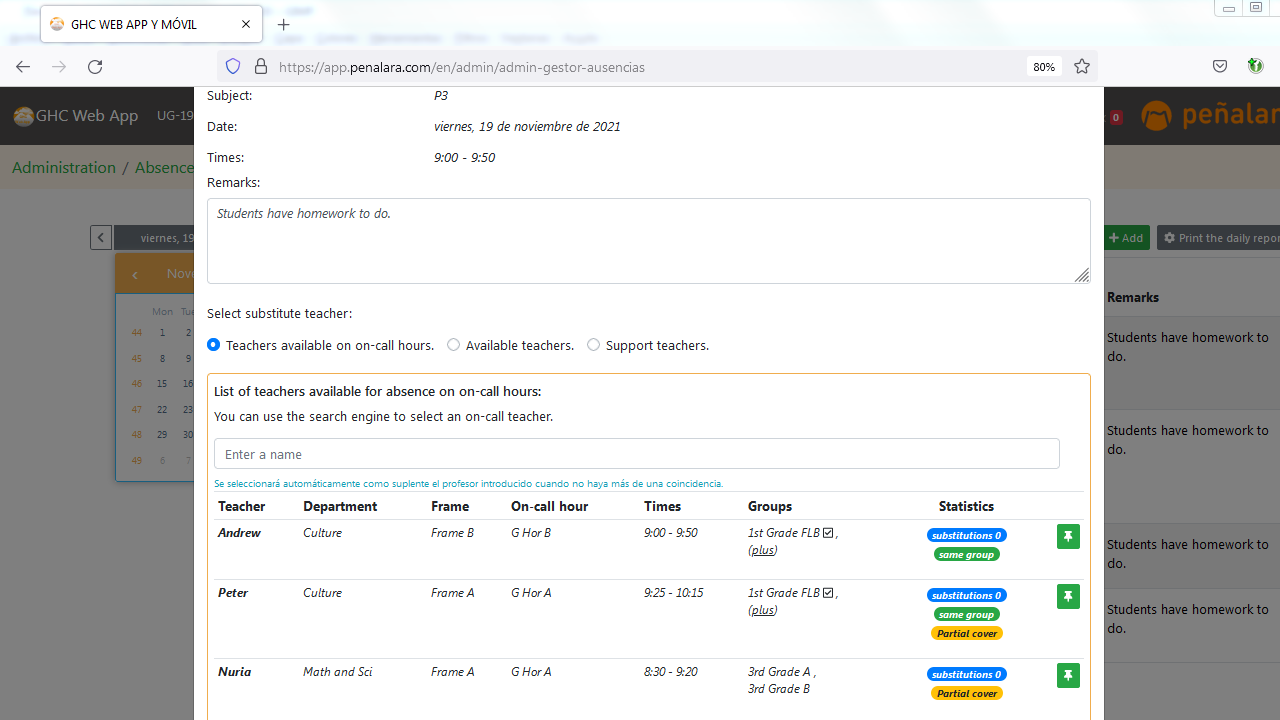Click Nuria's Math and Sci department

point(337,672)
